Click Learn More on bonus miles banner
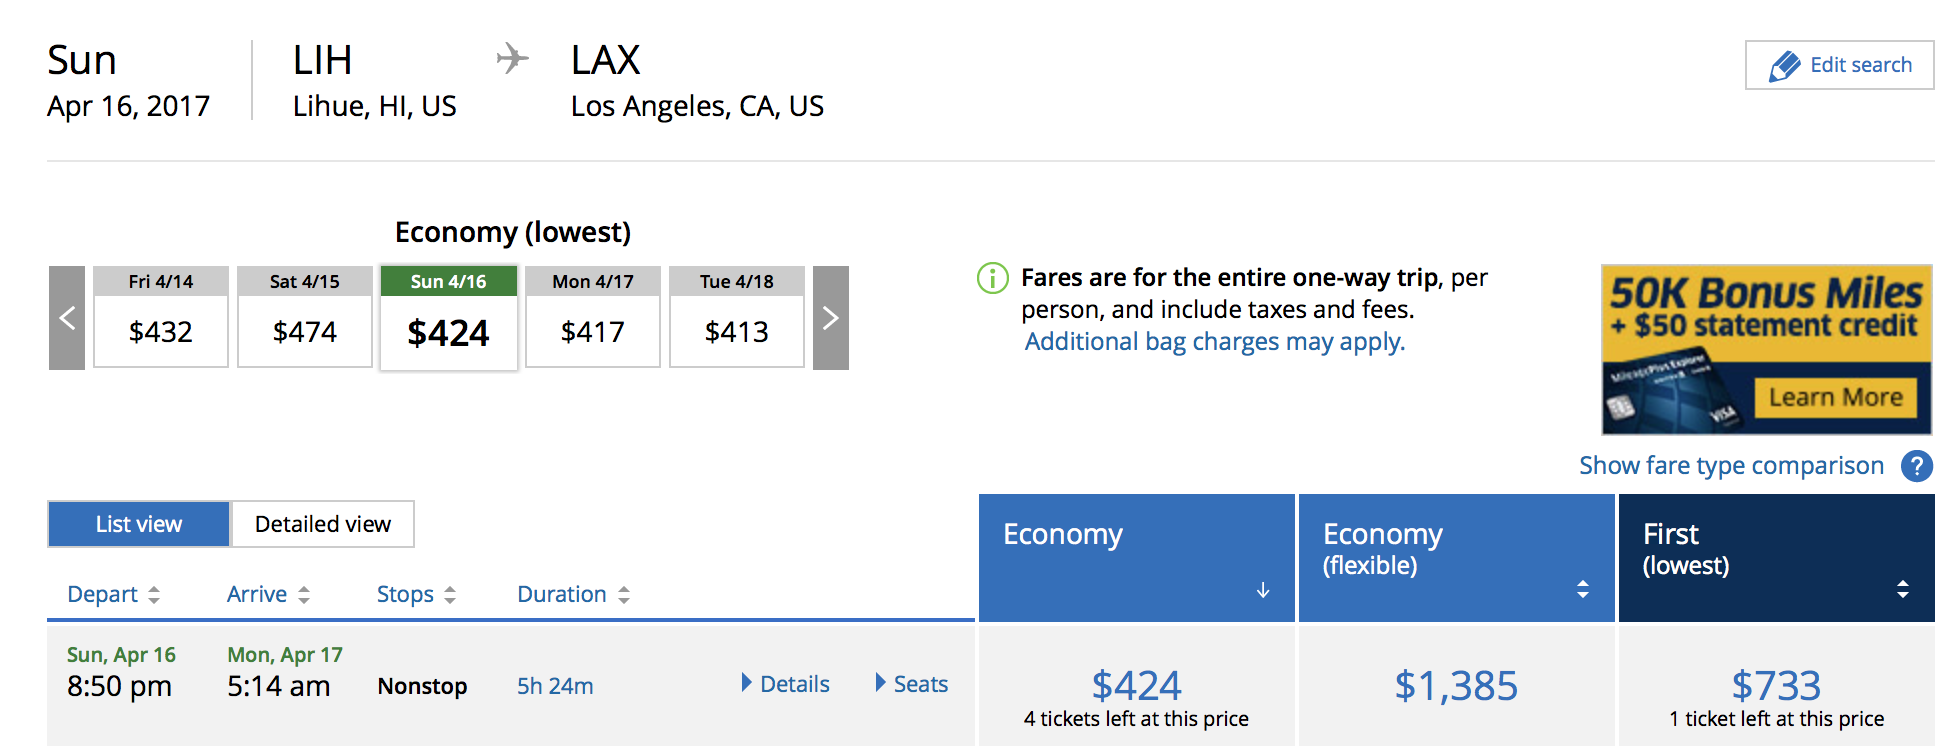This screenshot has height=756, width=1954. point(1836,396)
